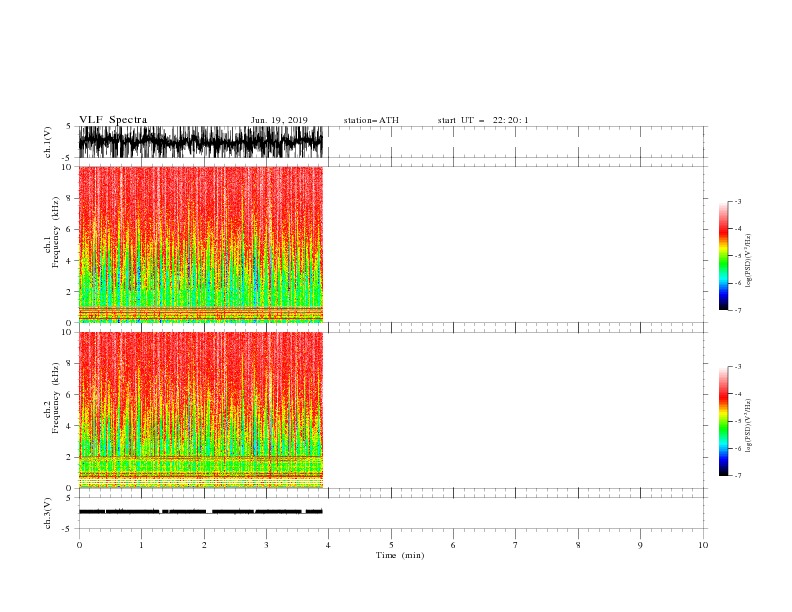Image resolution: width=792 pixels, height=612 pixels.
Task: Click the 'station=ATH' label
Action: pyautogui.click(x=371, y=120)
